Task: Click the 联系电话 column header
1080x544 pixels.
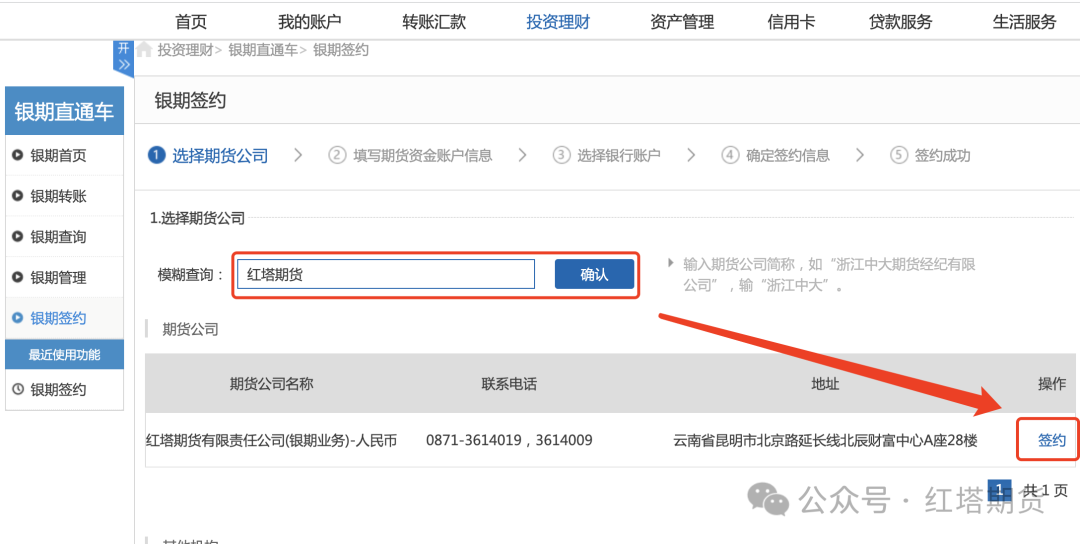Action: [509, 384]
